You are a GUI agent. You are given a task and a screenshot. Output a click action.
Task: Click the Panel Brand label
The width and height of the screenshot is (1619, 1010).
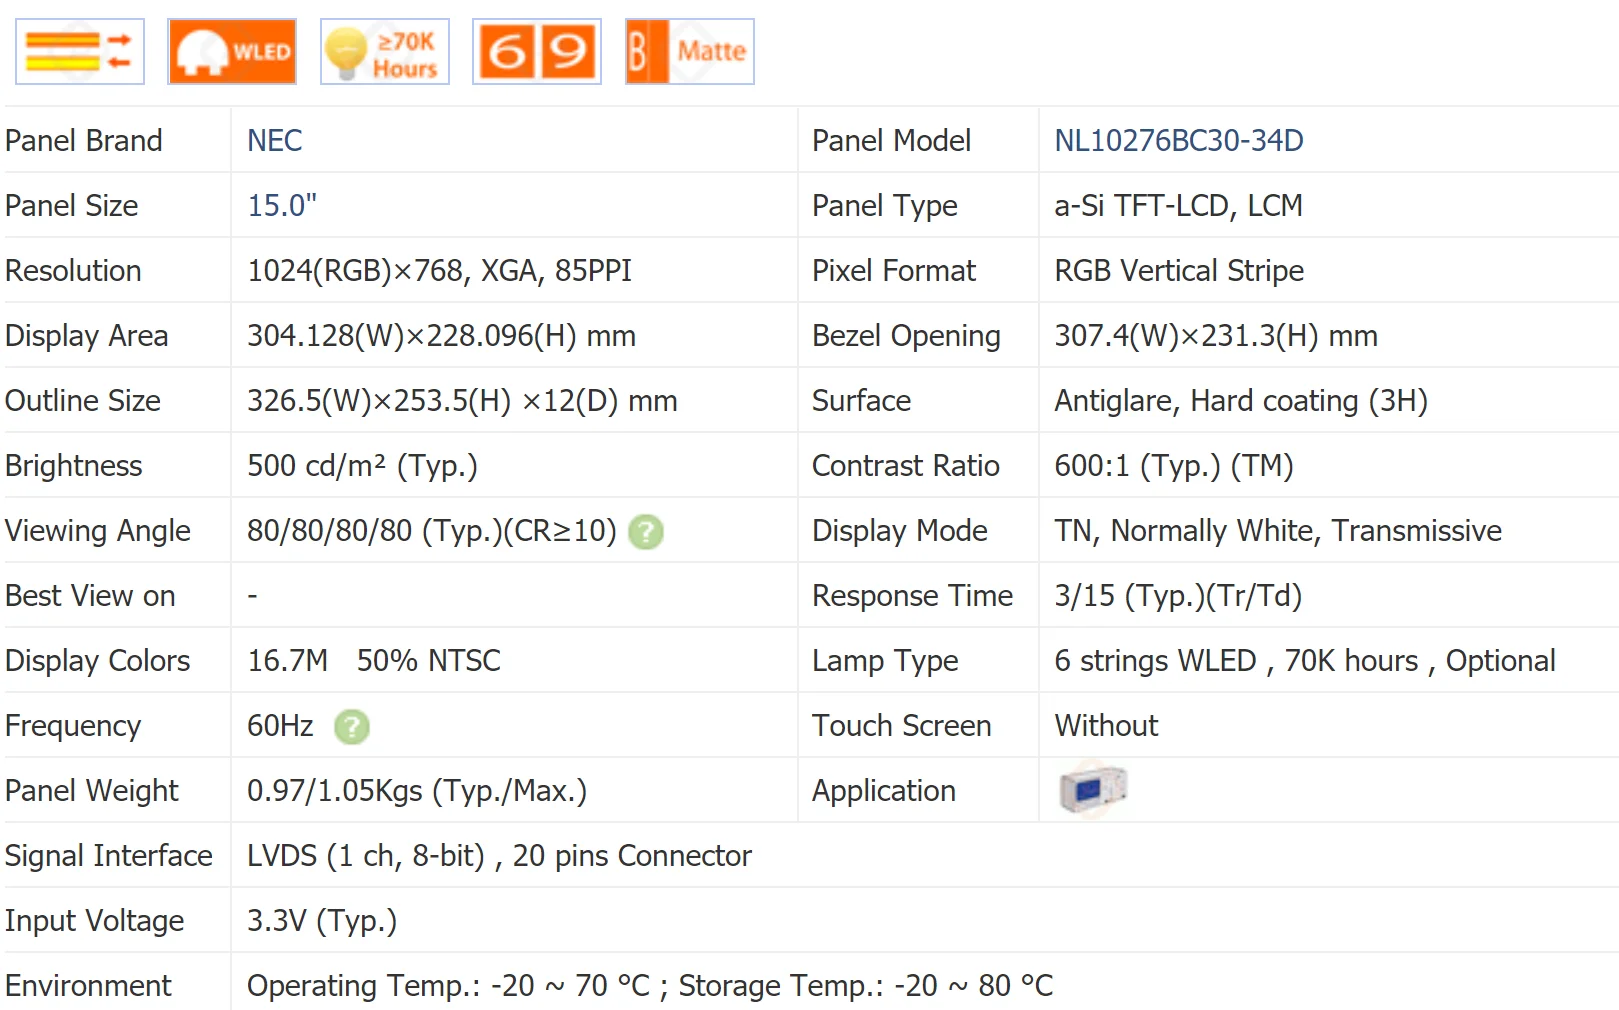point(83,141)
